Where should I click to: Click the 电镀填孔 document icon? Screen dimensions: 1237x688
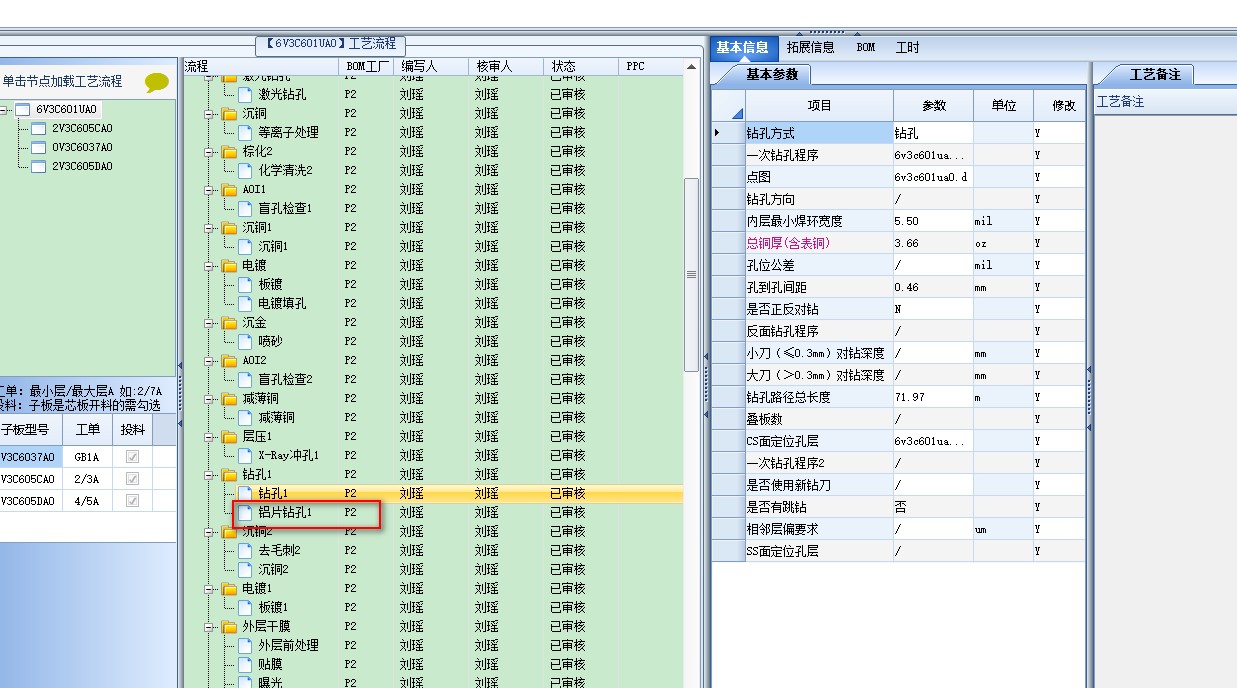245,303
